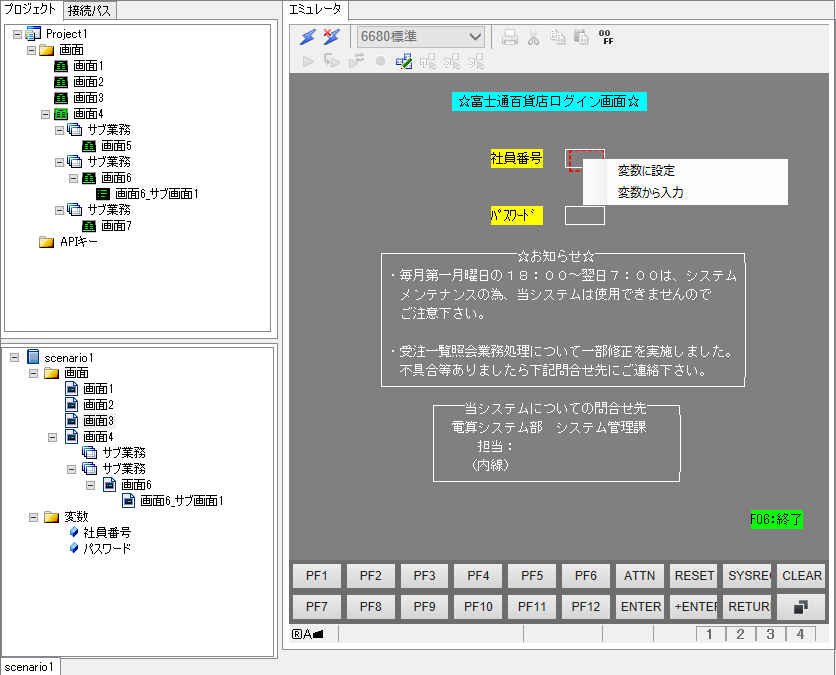Collapse the サブ業務 node containing 画面5
The width and height of the screenshot is (836, 675).
(x=60, y=130)
